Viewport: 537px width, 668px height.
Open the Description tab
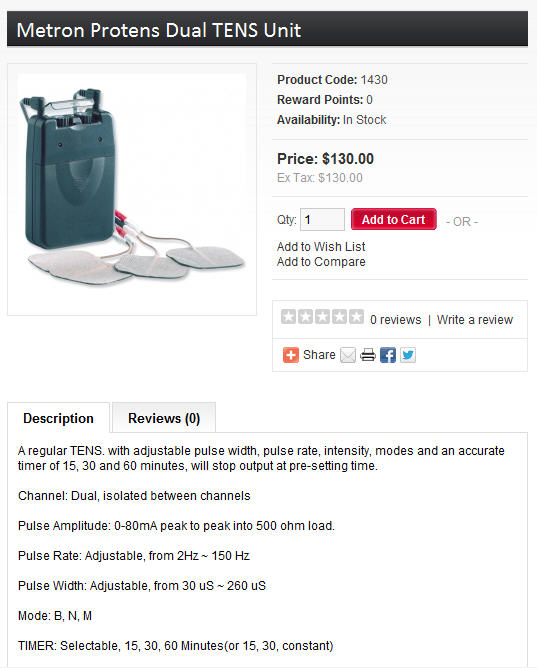58,418
